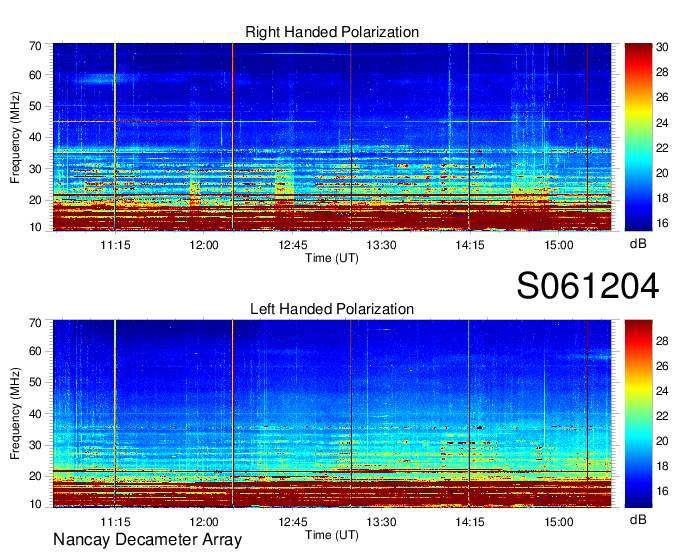Click "13:30" tick label under Left Handed plot
Image resolution: width=680 pixels, height=552 pixels.
(381, 522)
